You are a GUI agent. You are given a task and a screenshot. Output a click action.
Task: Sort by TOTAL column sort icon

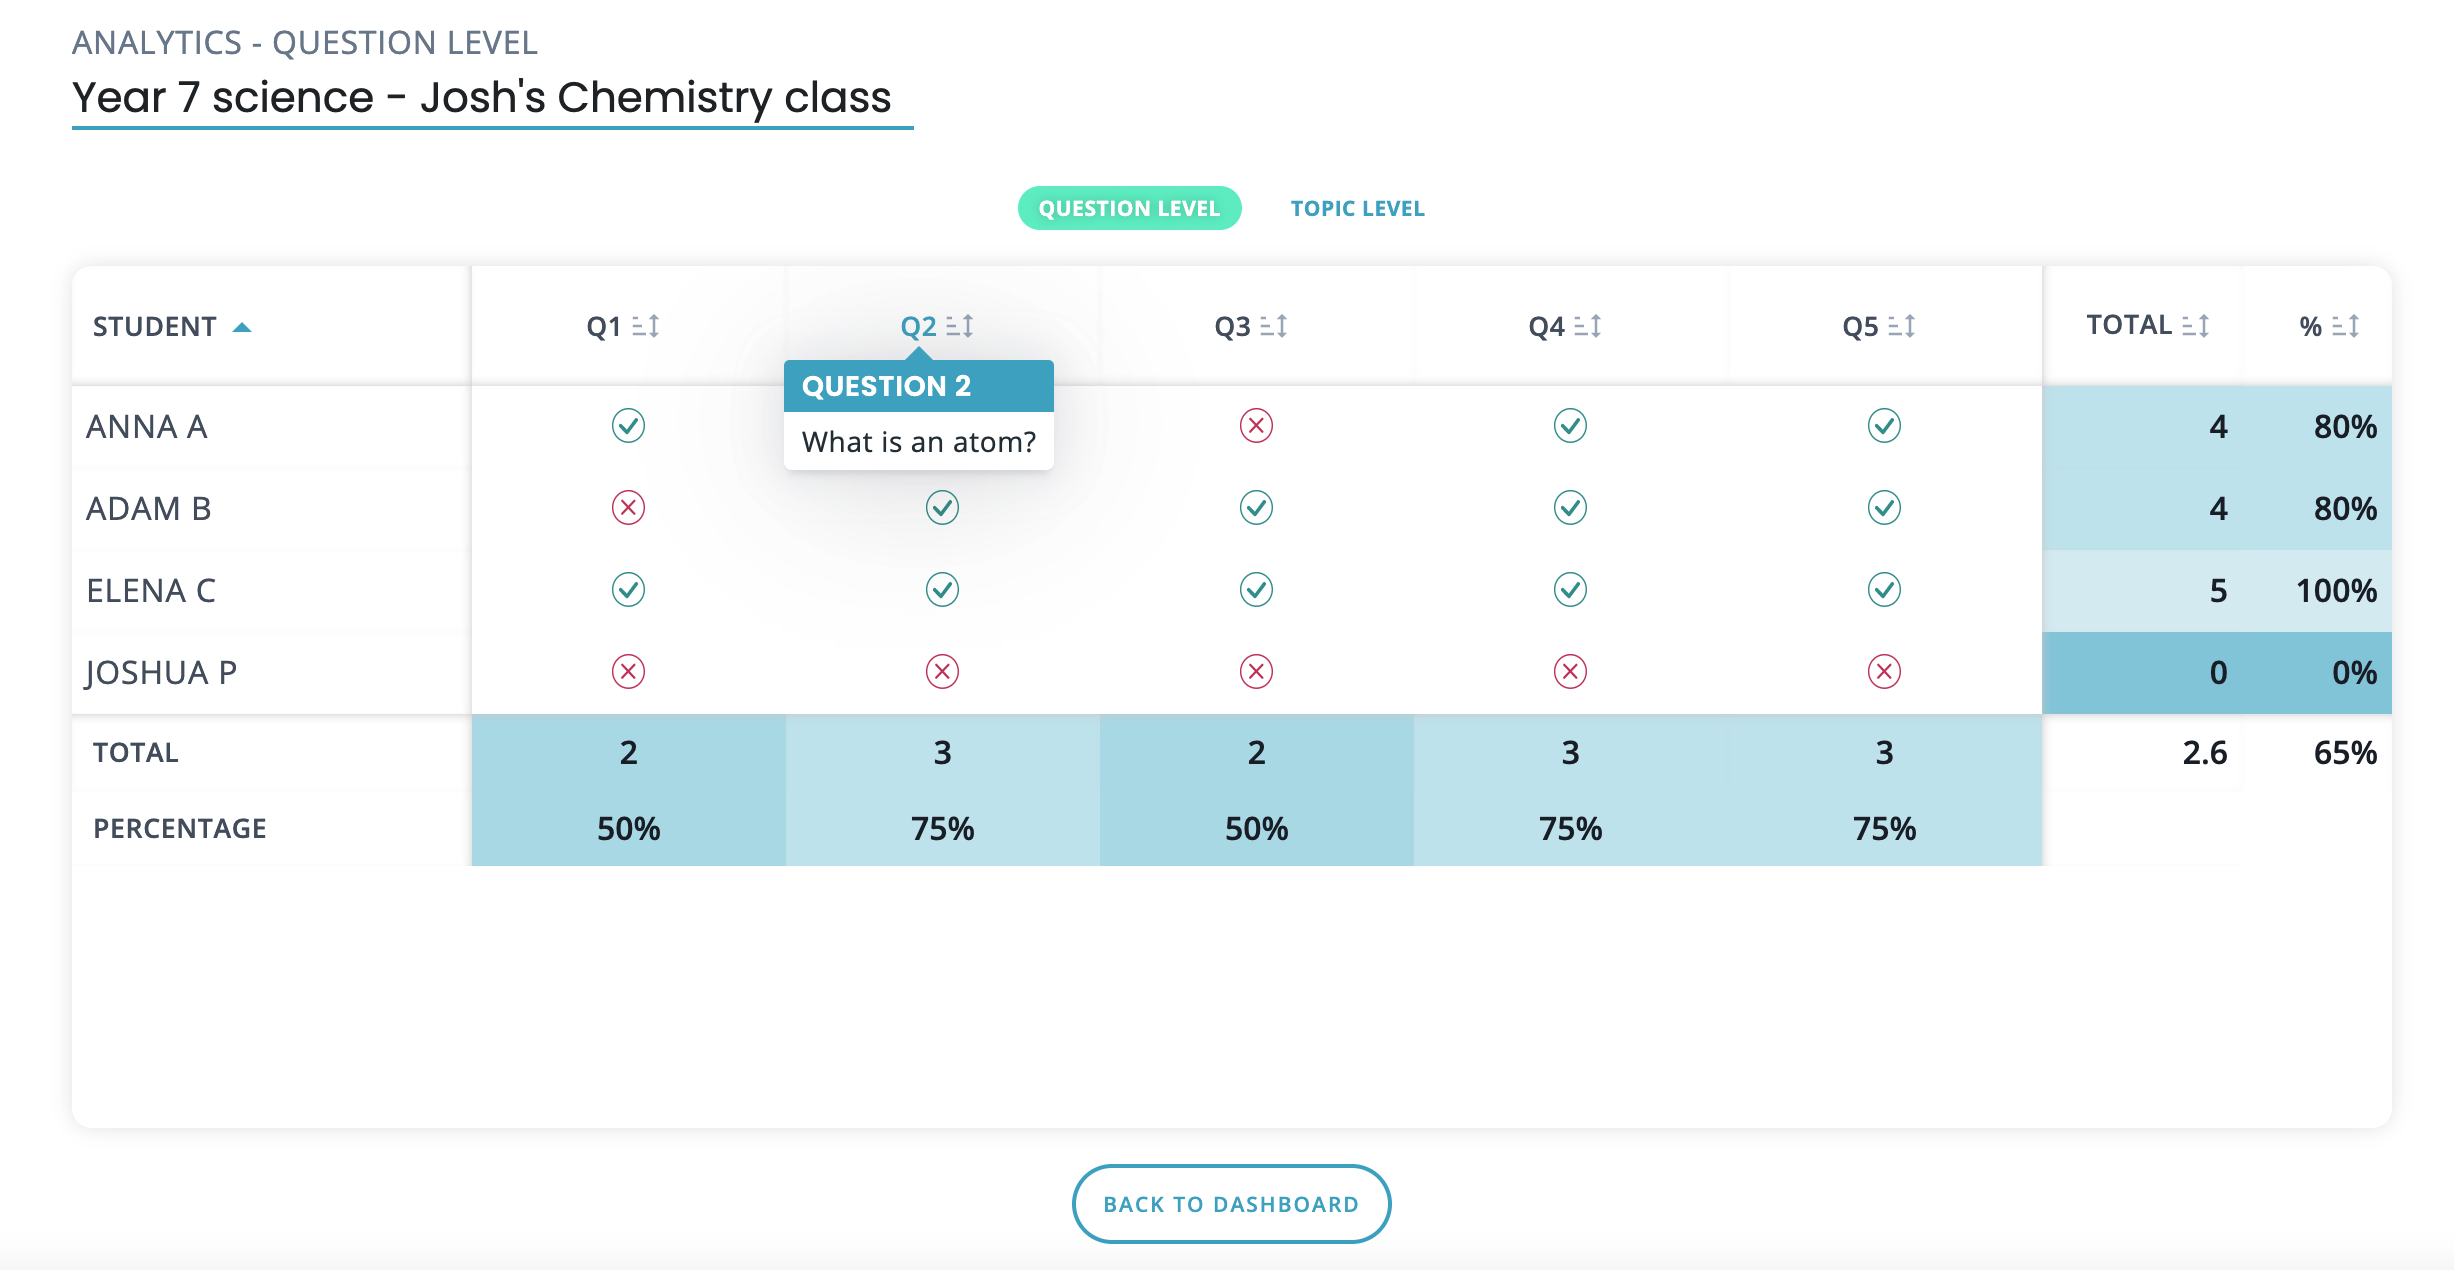[x=2196, y=325]
